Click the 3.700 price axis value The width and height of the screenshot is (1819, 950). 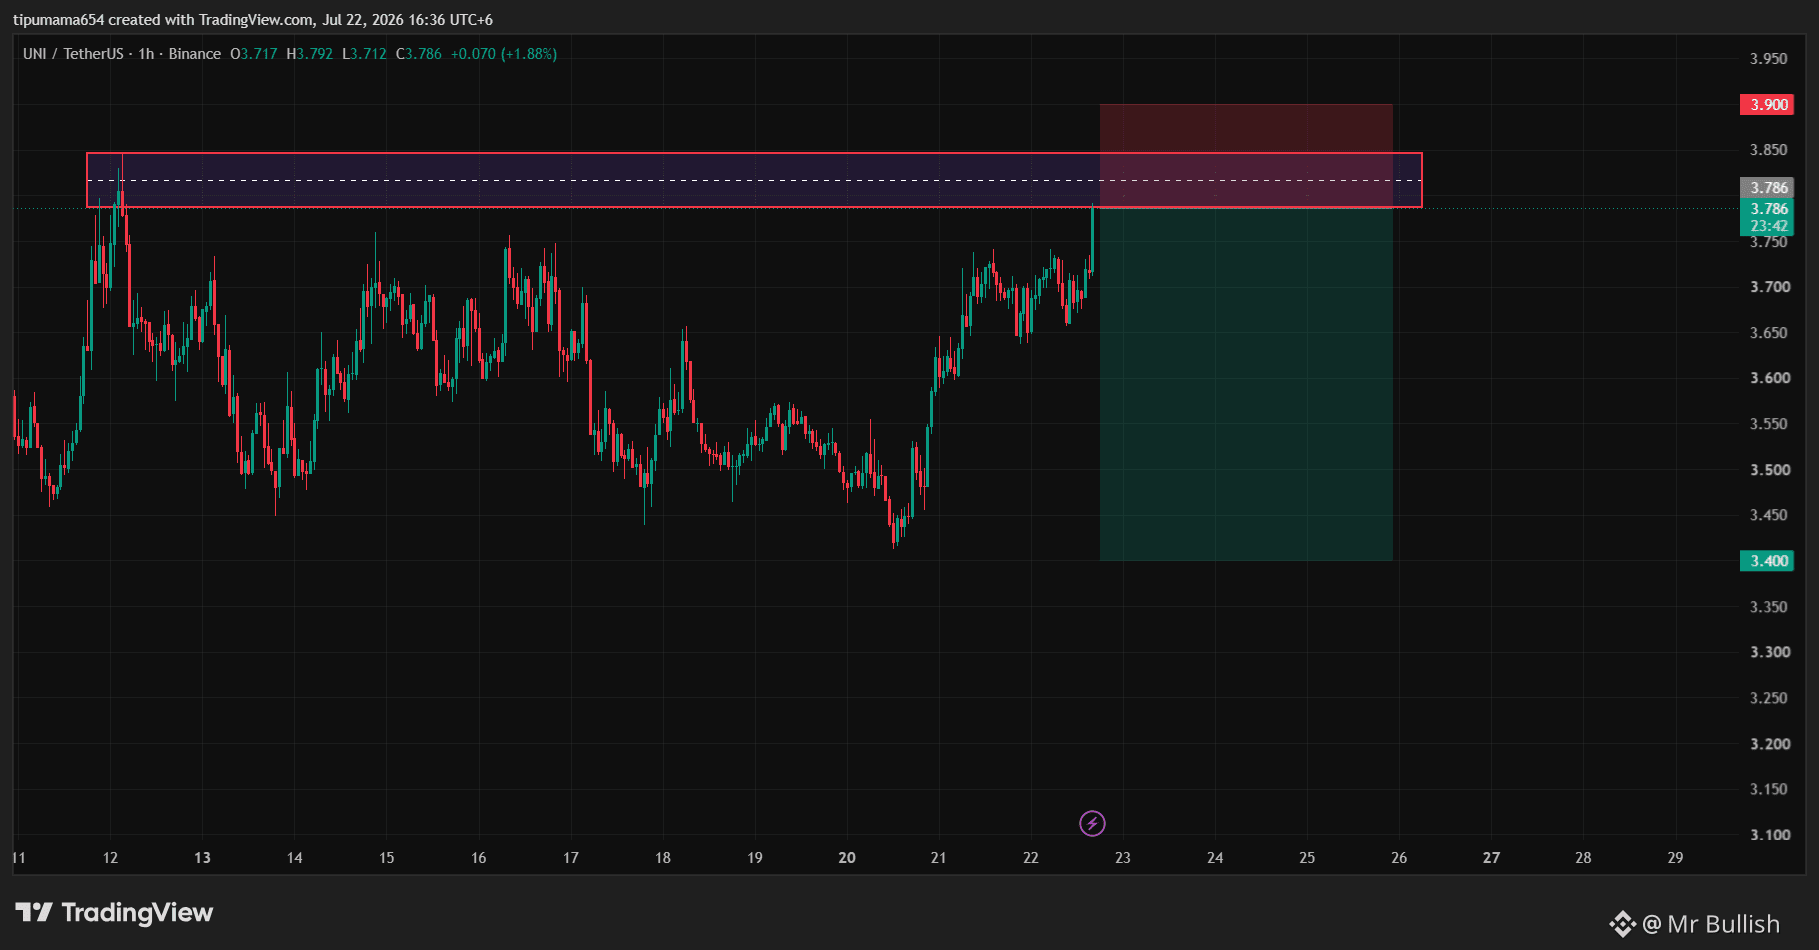(1768, 287)
